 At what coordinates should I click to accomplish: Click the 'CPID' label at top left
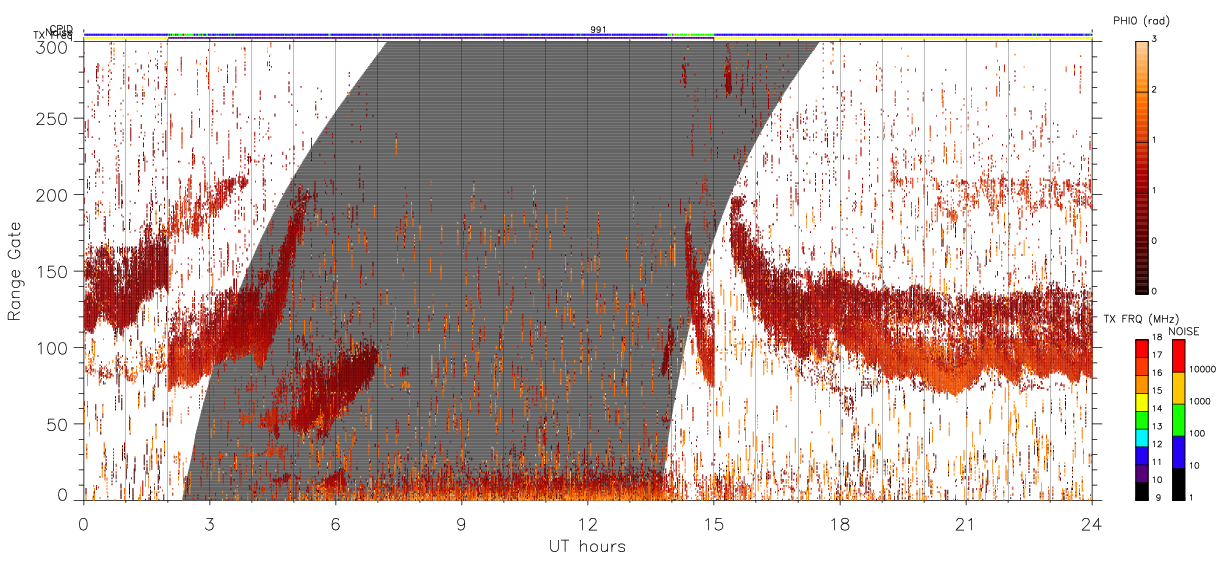pos(61,29)
